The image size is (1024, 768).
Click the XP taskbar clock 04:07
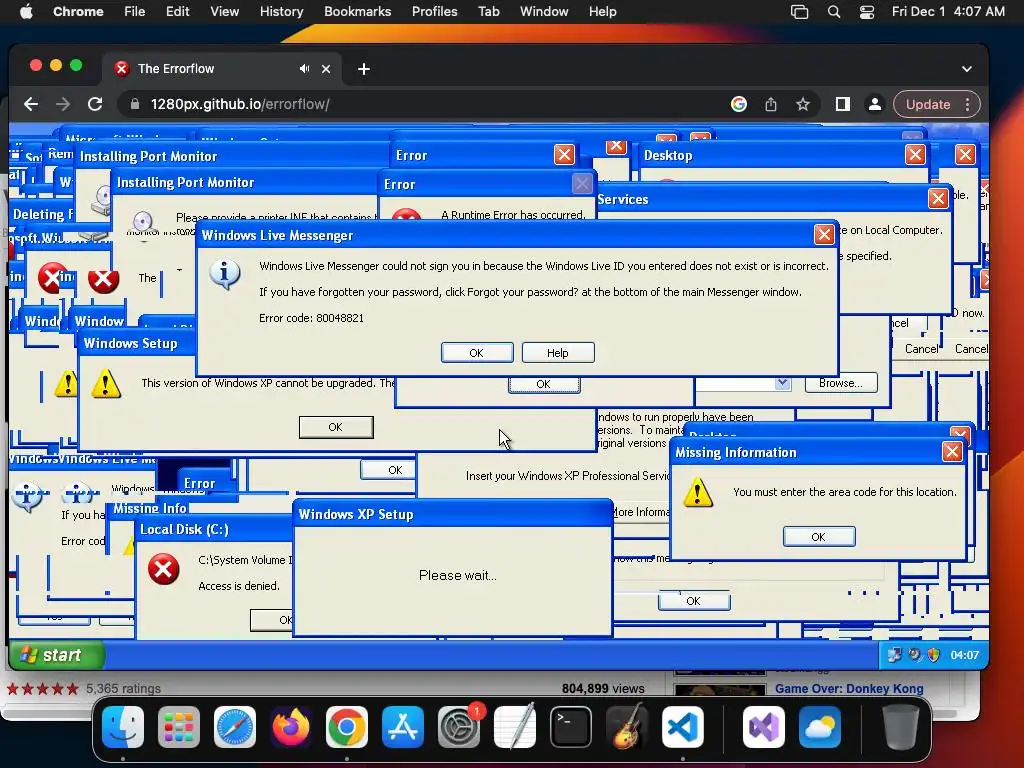pyautogui.click(x=965, y=655)
